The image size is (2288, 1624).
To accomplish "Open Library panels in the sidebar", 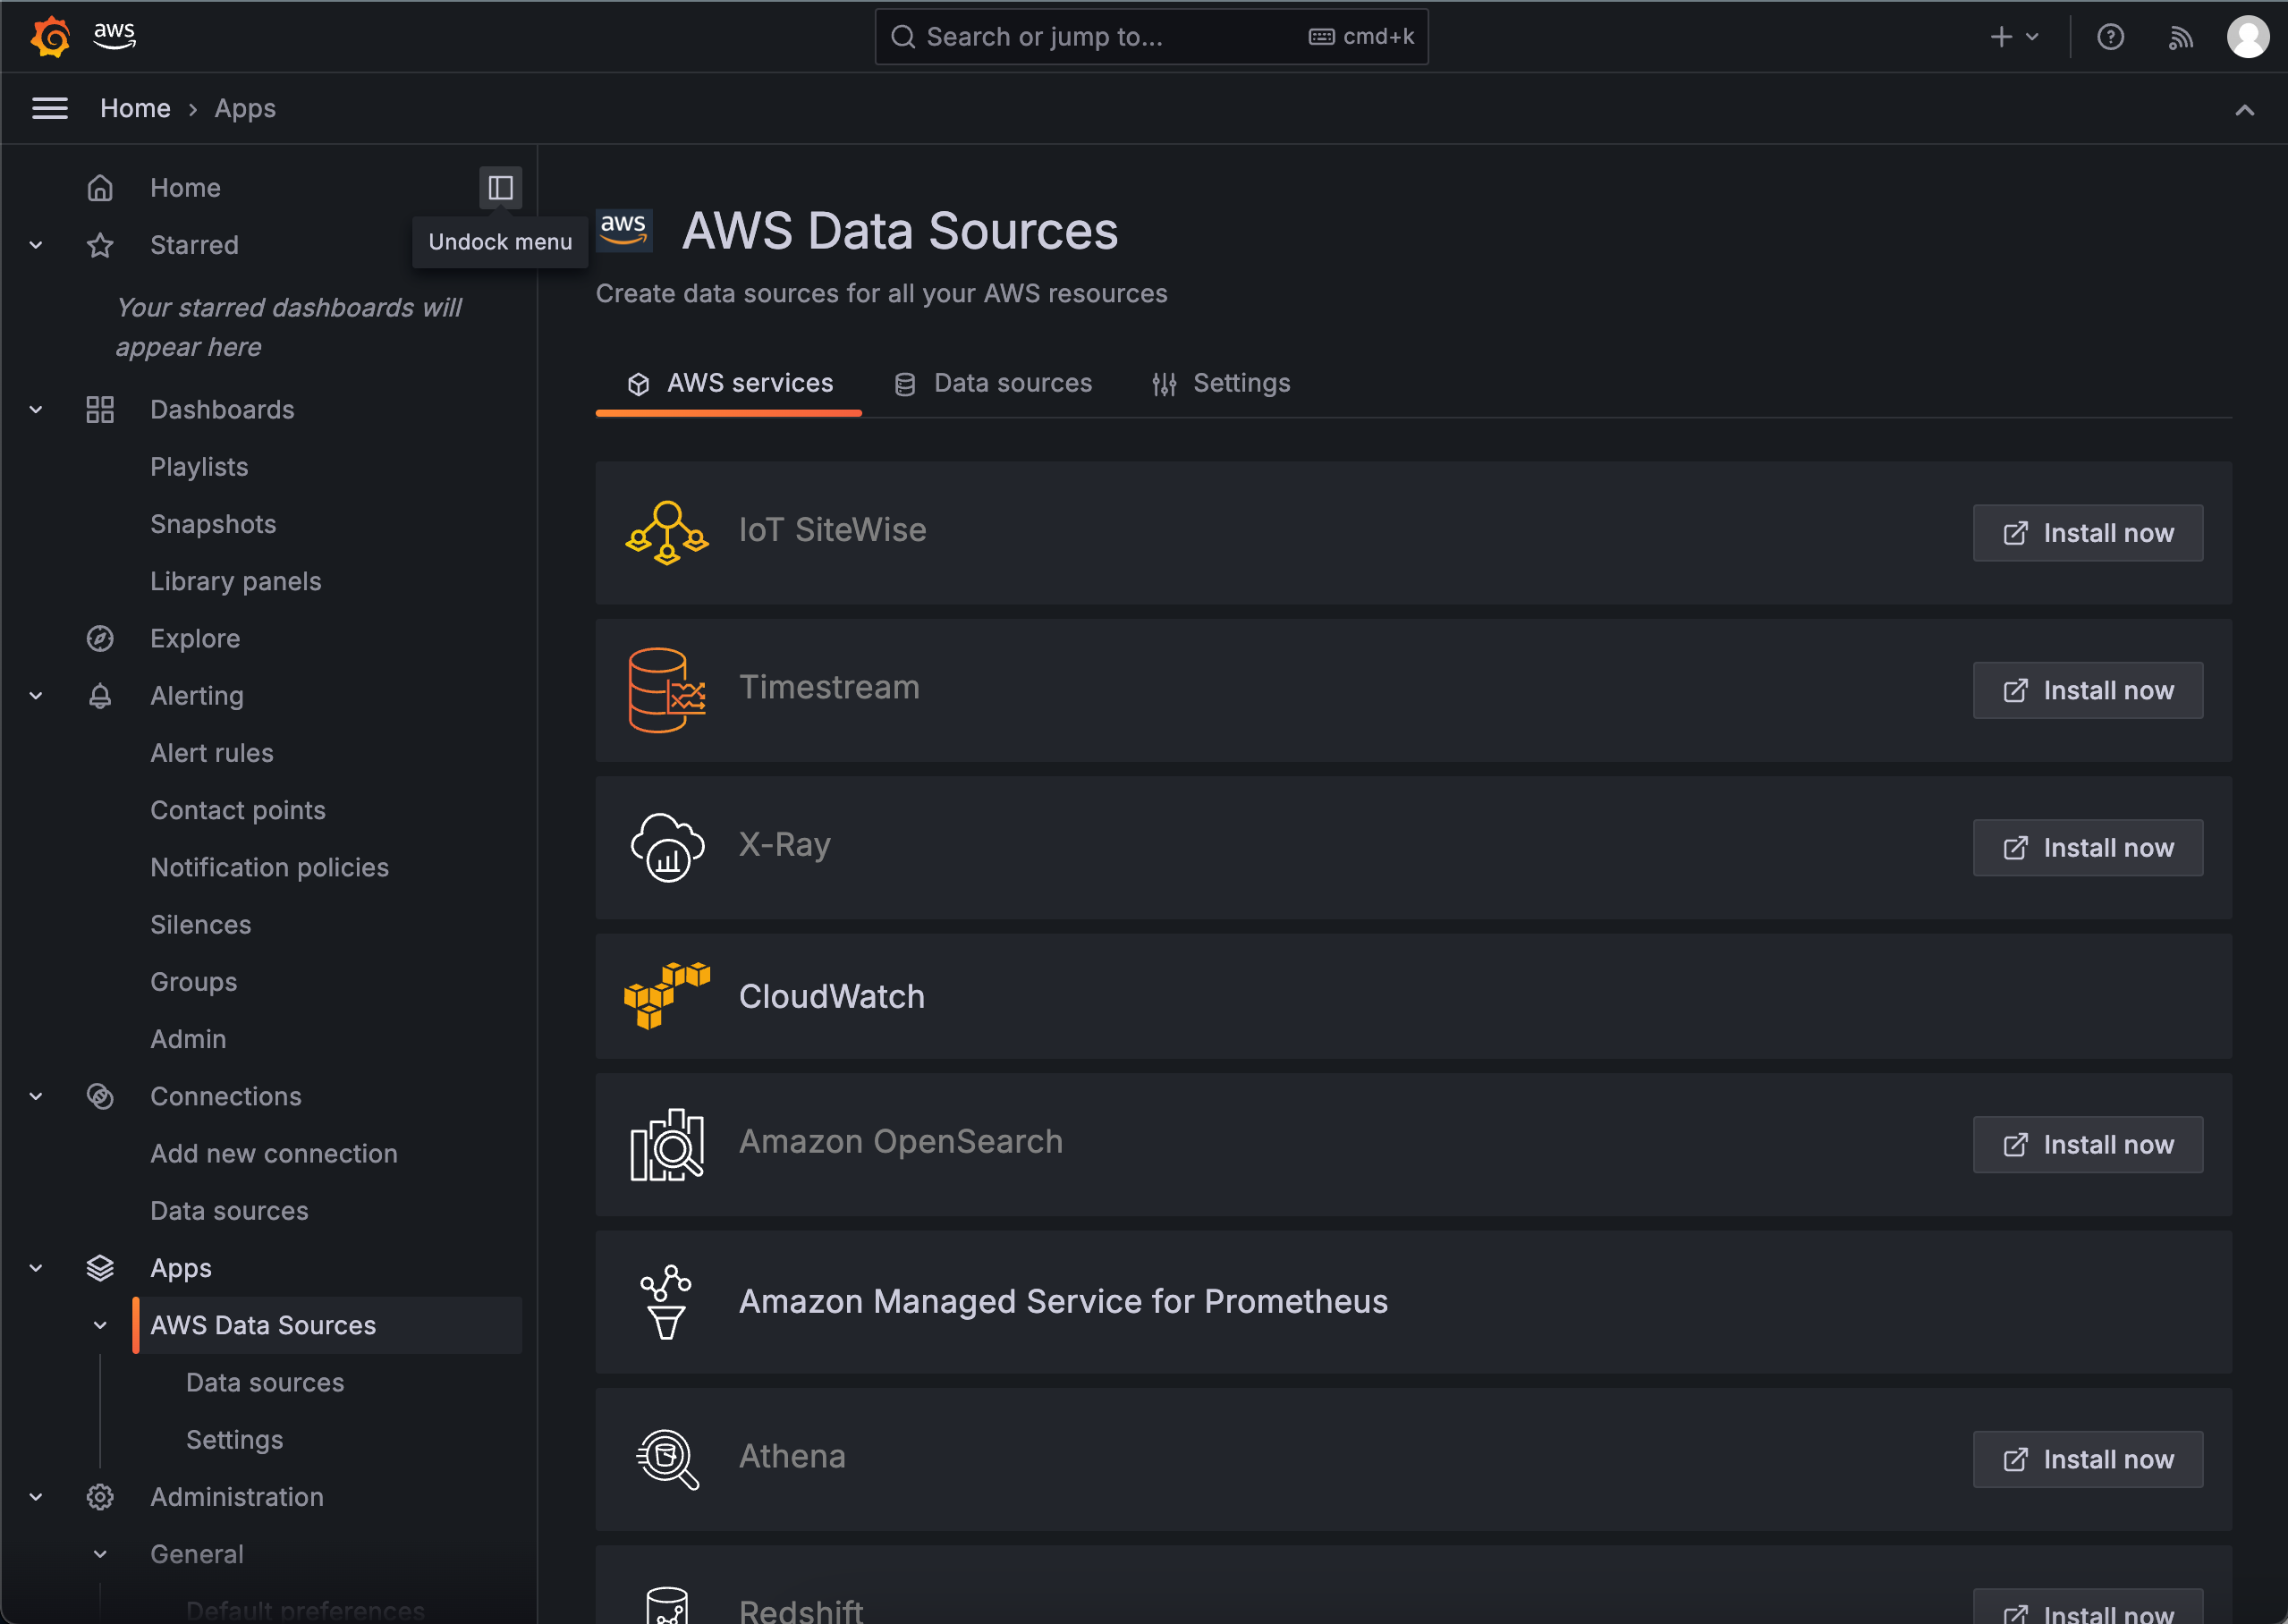I will click(x=236, y=581).
